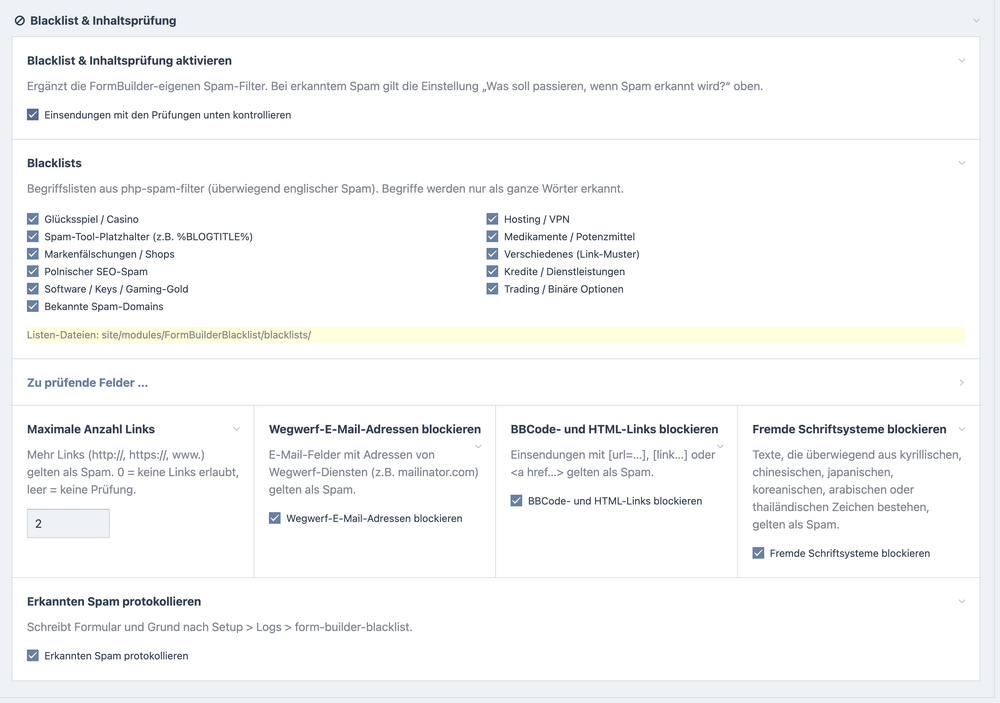The width and height of the screenshot is (1000, 703).
Task: Focus the Maximale Anzahl Links number input
Action: tap(68, 523)
